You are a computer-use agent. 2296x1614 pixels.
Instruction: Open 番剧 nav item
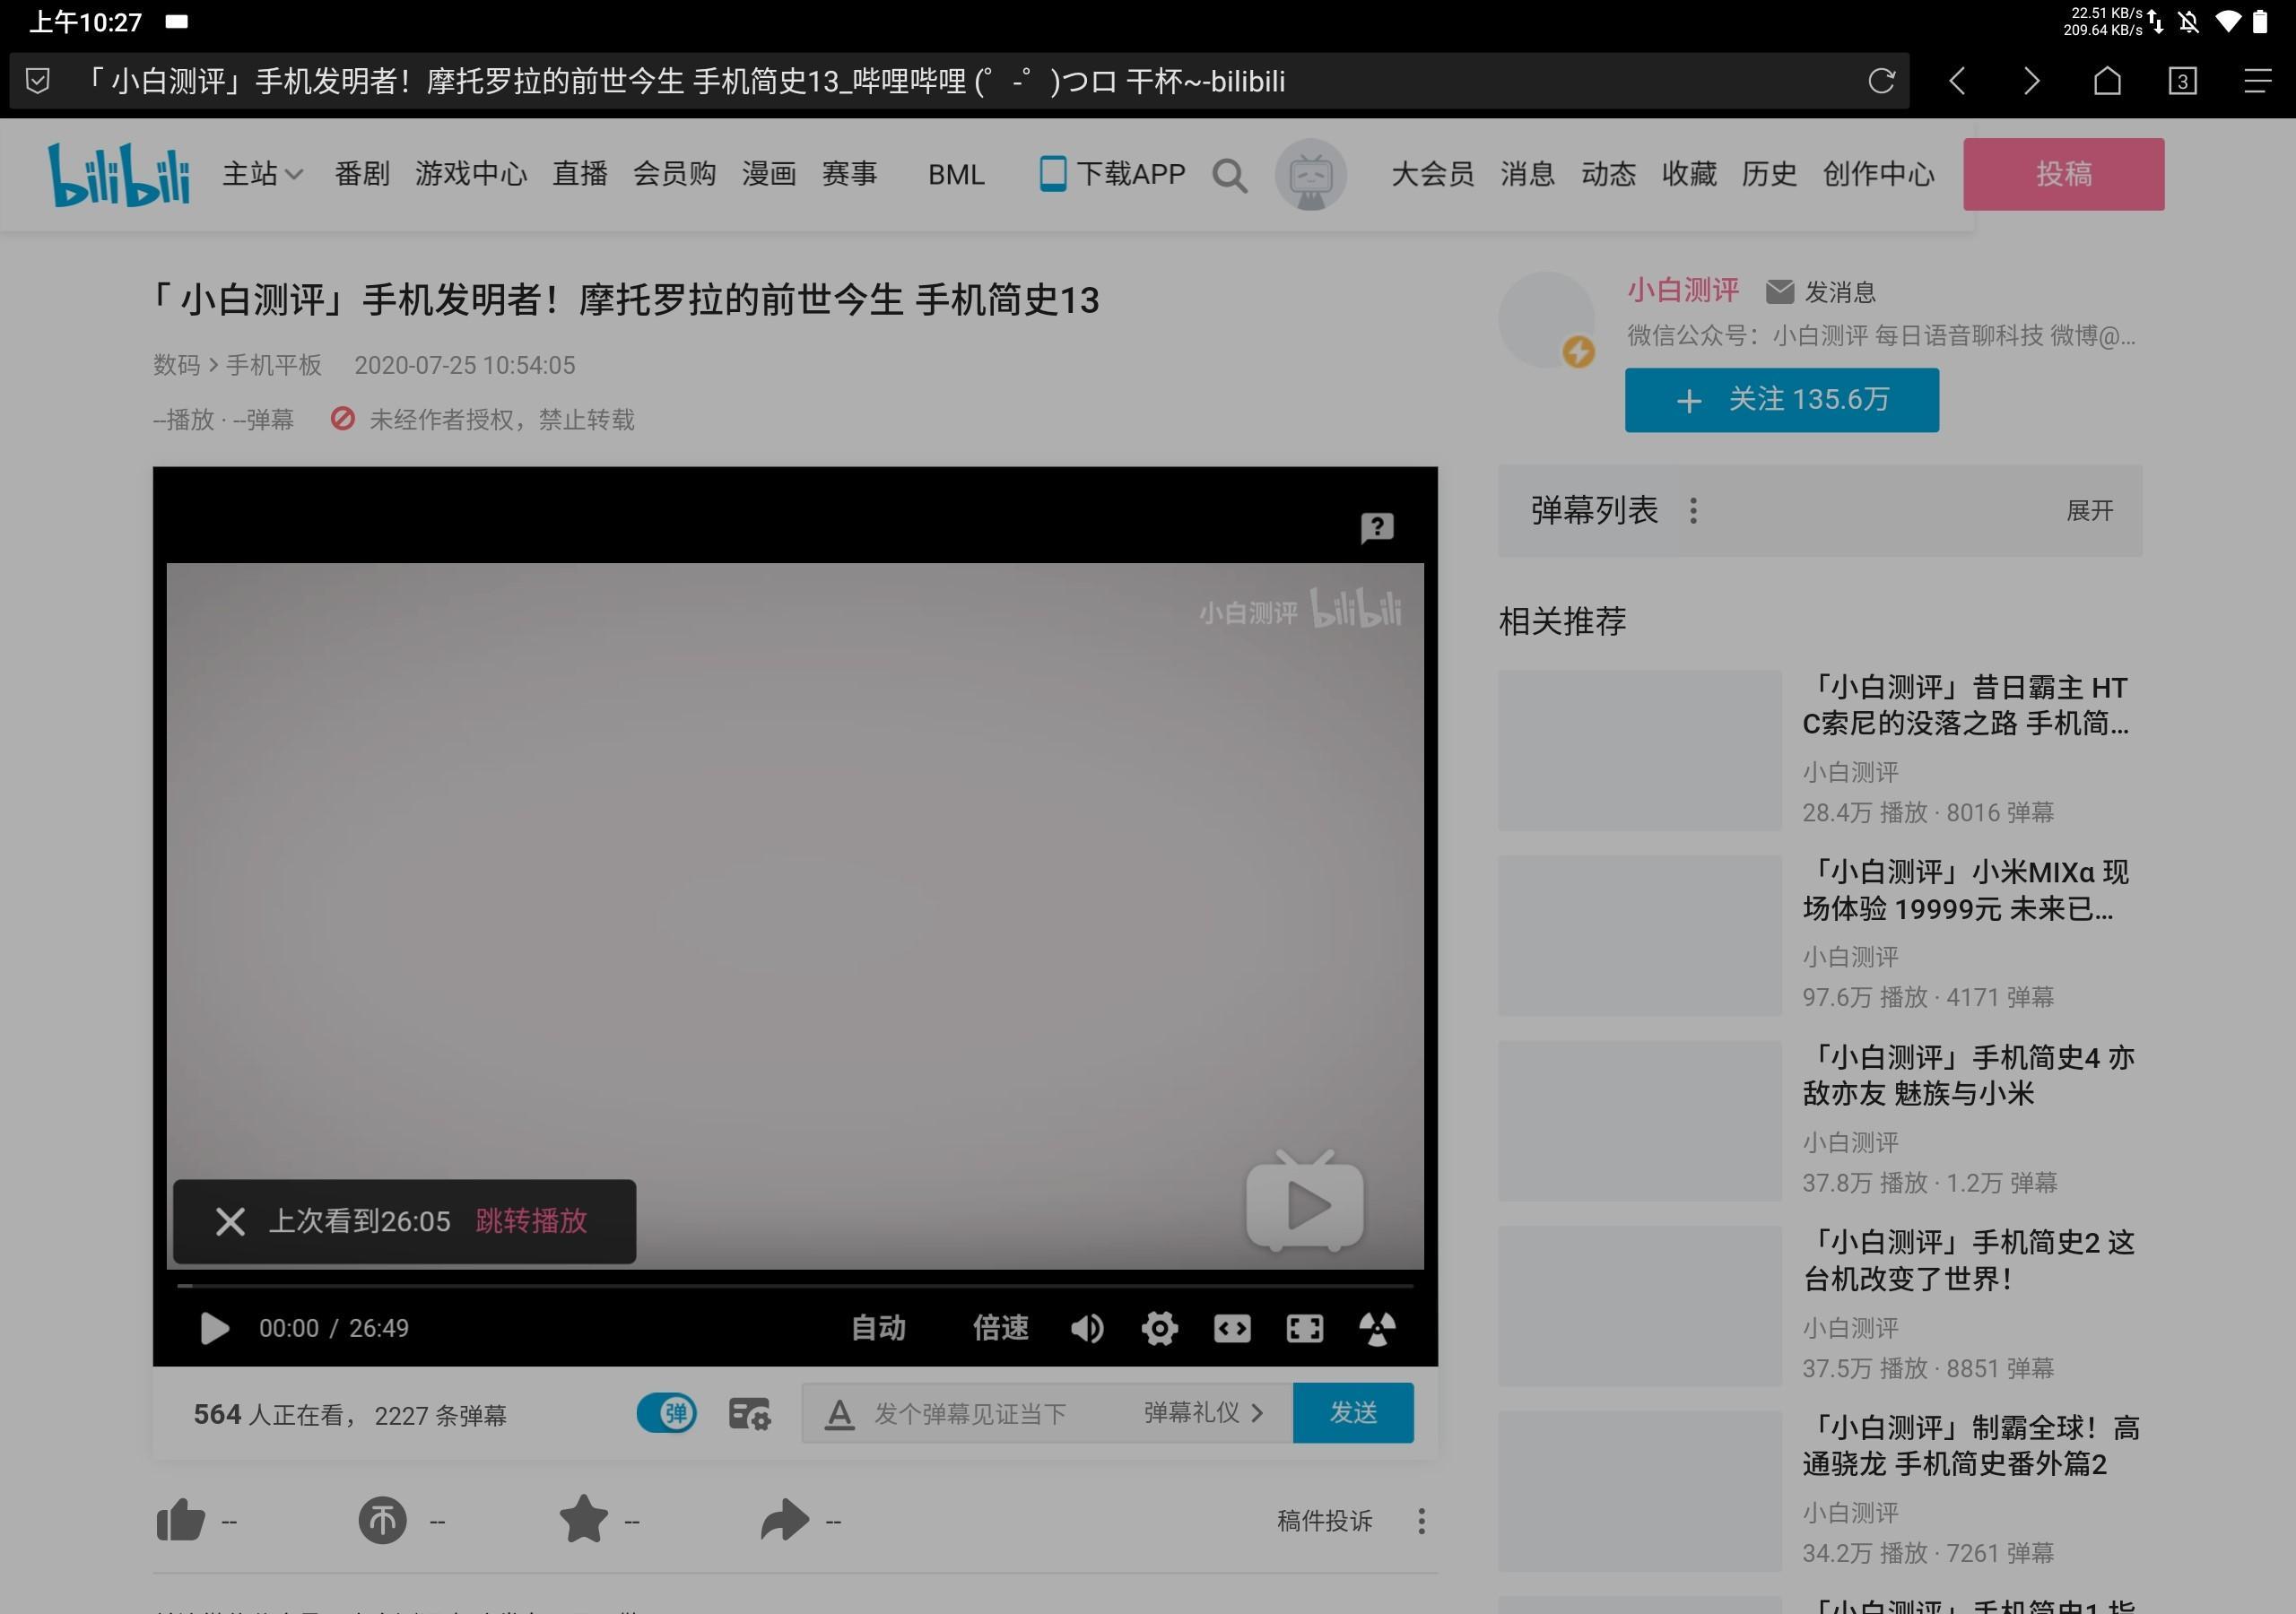362,174
